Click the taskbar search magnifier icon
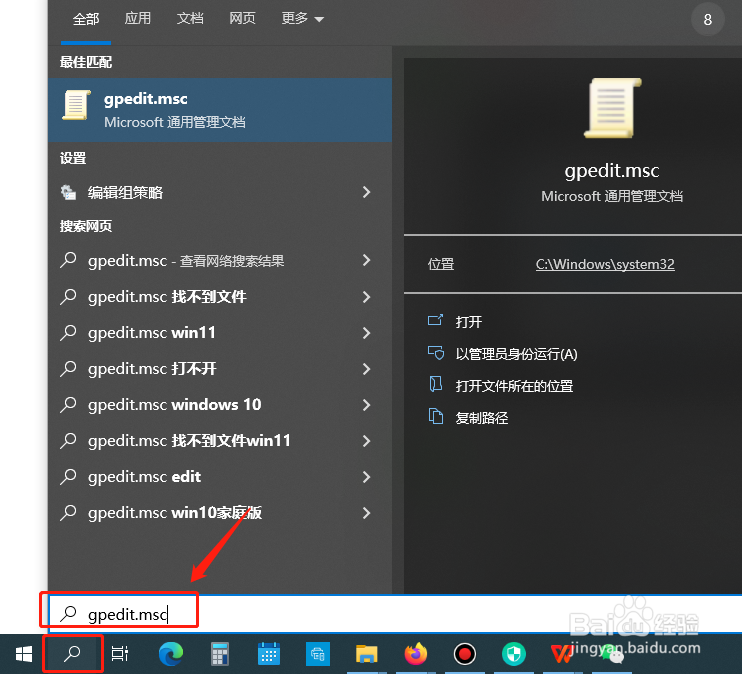This screenshot has height=674, width=742. click(x=72, y=654)
